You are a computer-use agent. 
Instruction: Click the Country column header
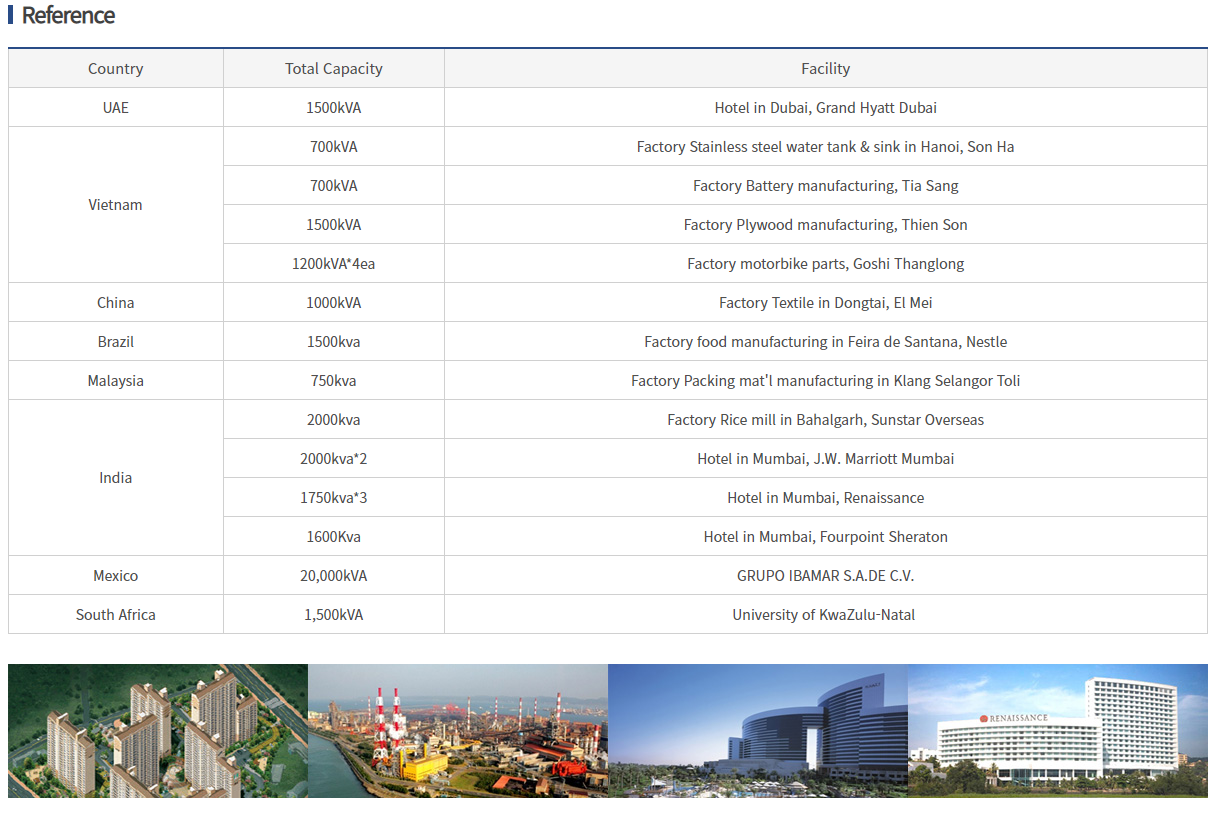pyautogui.click(x=116, y=69)
